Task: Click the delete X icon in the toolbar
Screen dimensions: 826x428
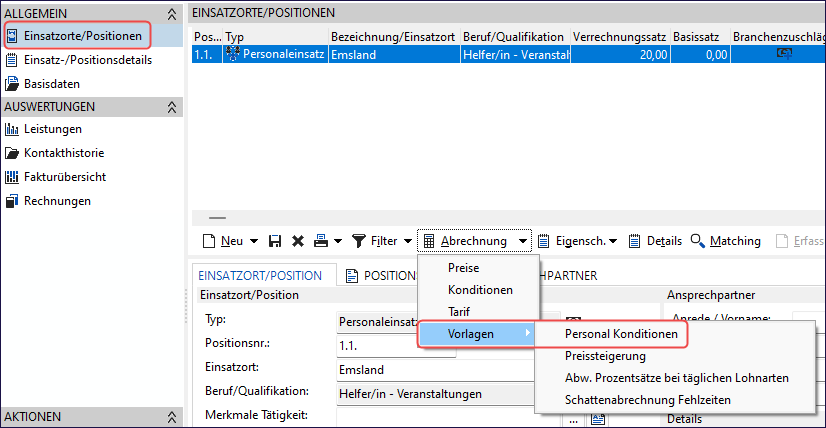Action: coord(297,241)
